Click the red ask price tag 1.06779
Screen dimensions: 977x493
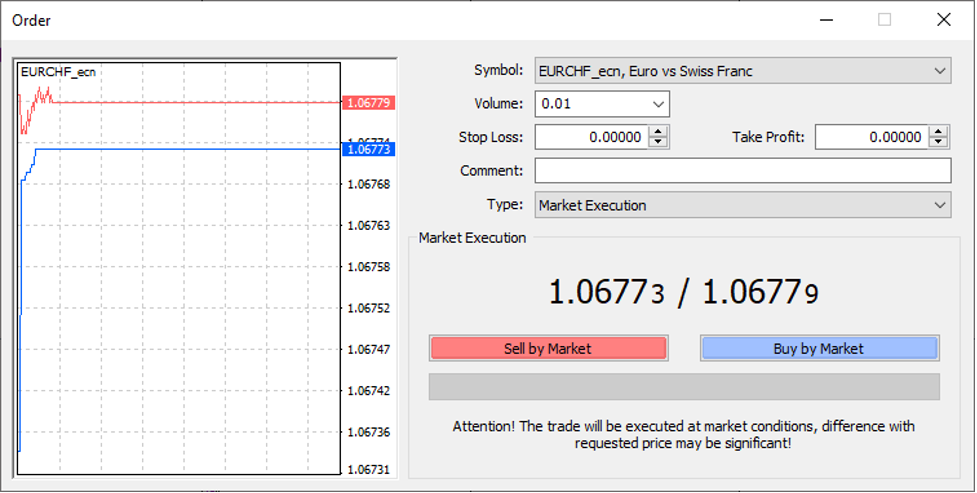[x=367, y=103]
